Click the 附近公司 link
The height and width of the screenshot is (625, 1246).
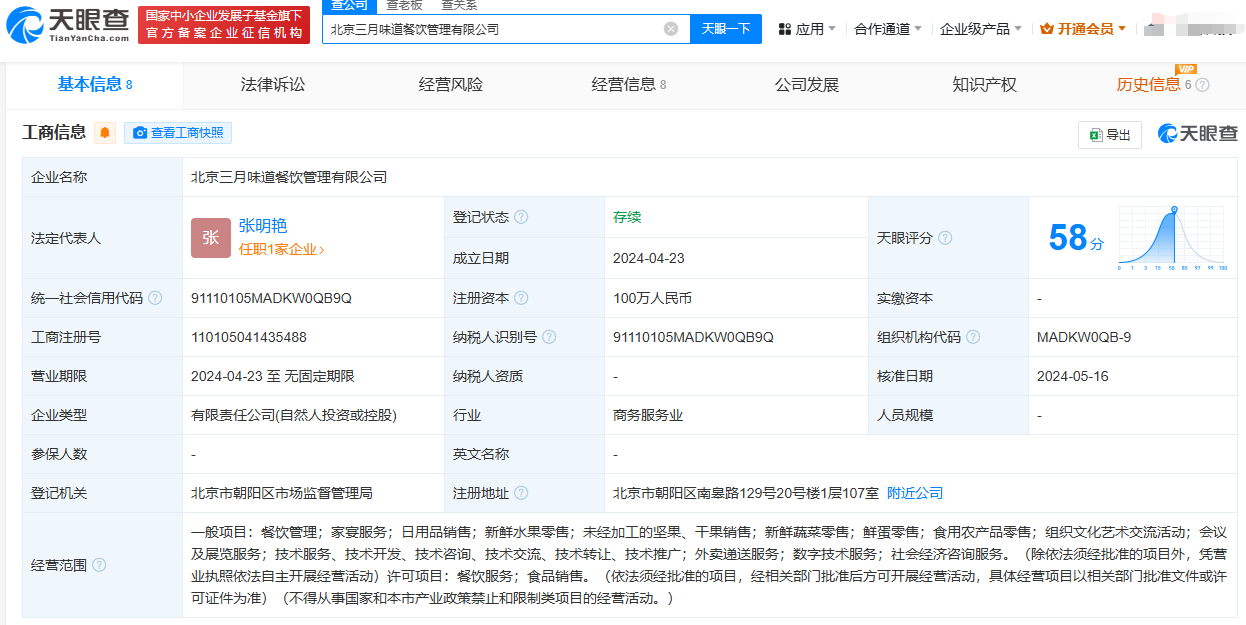(x=915, y=493)
